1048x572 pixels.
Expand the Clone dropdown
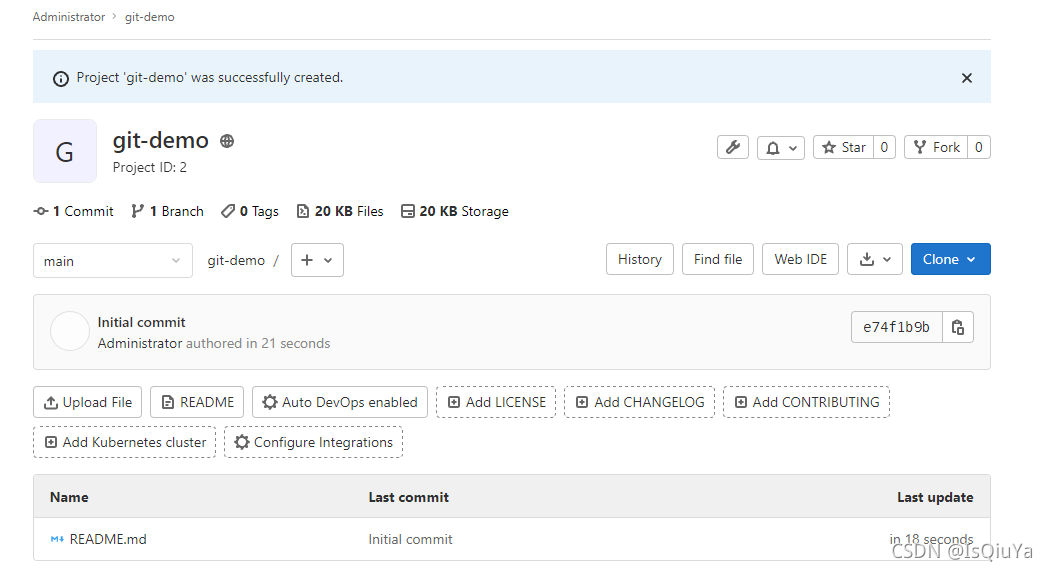point(950,259)
